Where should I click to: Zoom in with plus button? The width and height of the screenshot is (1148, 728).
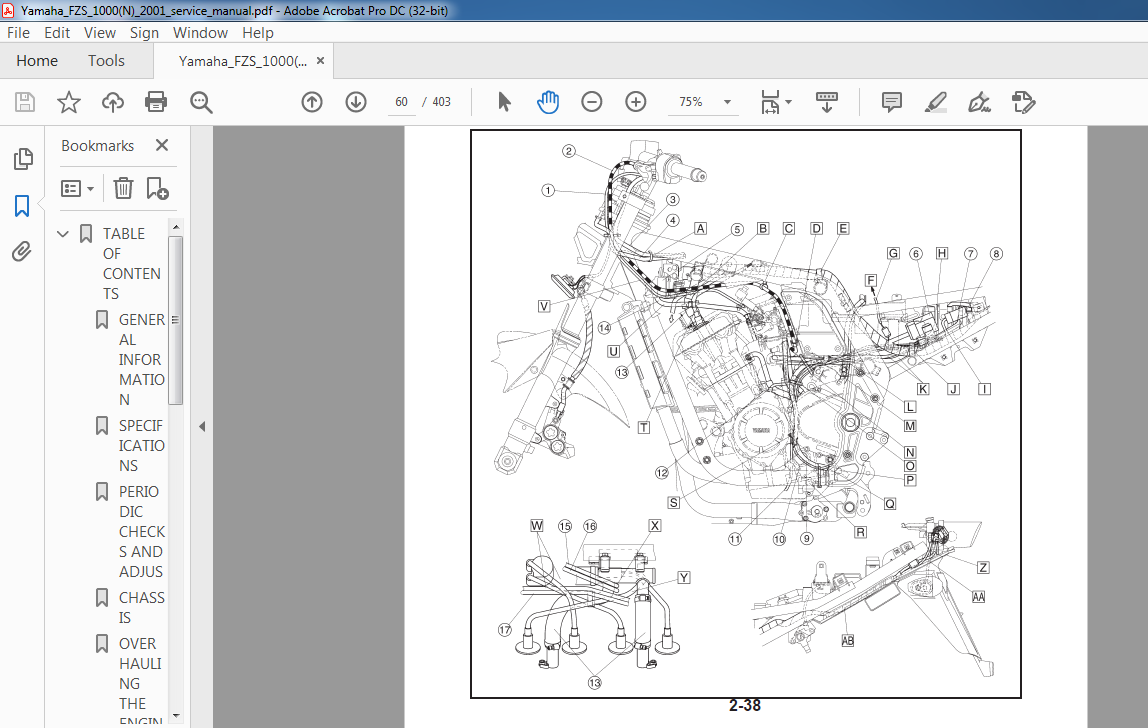(636, 102)
